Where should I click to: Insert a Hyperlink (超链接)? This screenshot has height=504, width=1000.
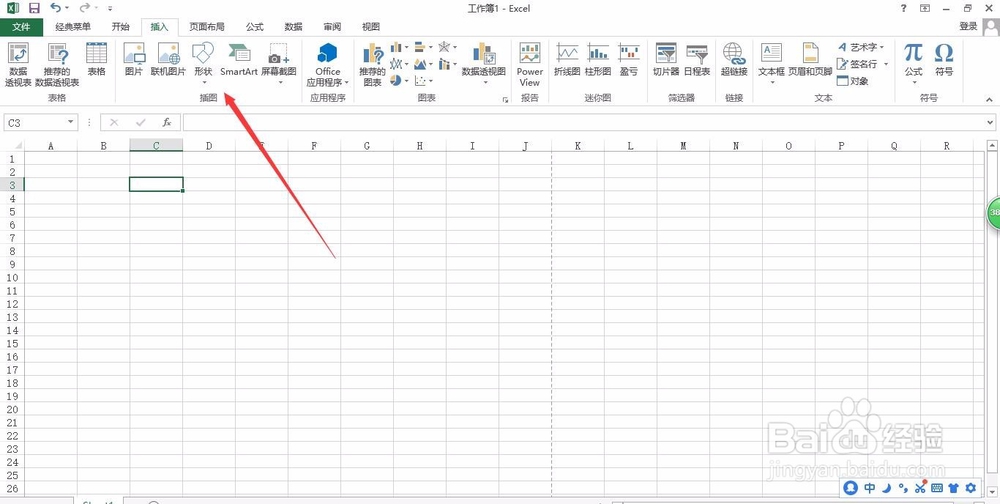[x=734, y=60]
